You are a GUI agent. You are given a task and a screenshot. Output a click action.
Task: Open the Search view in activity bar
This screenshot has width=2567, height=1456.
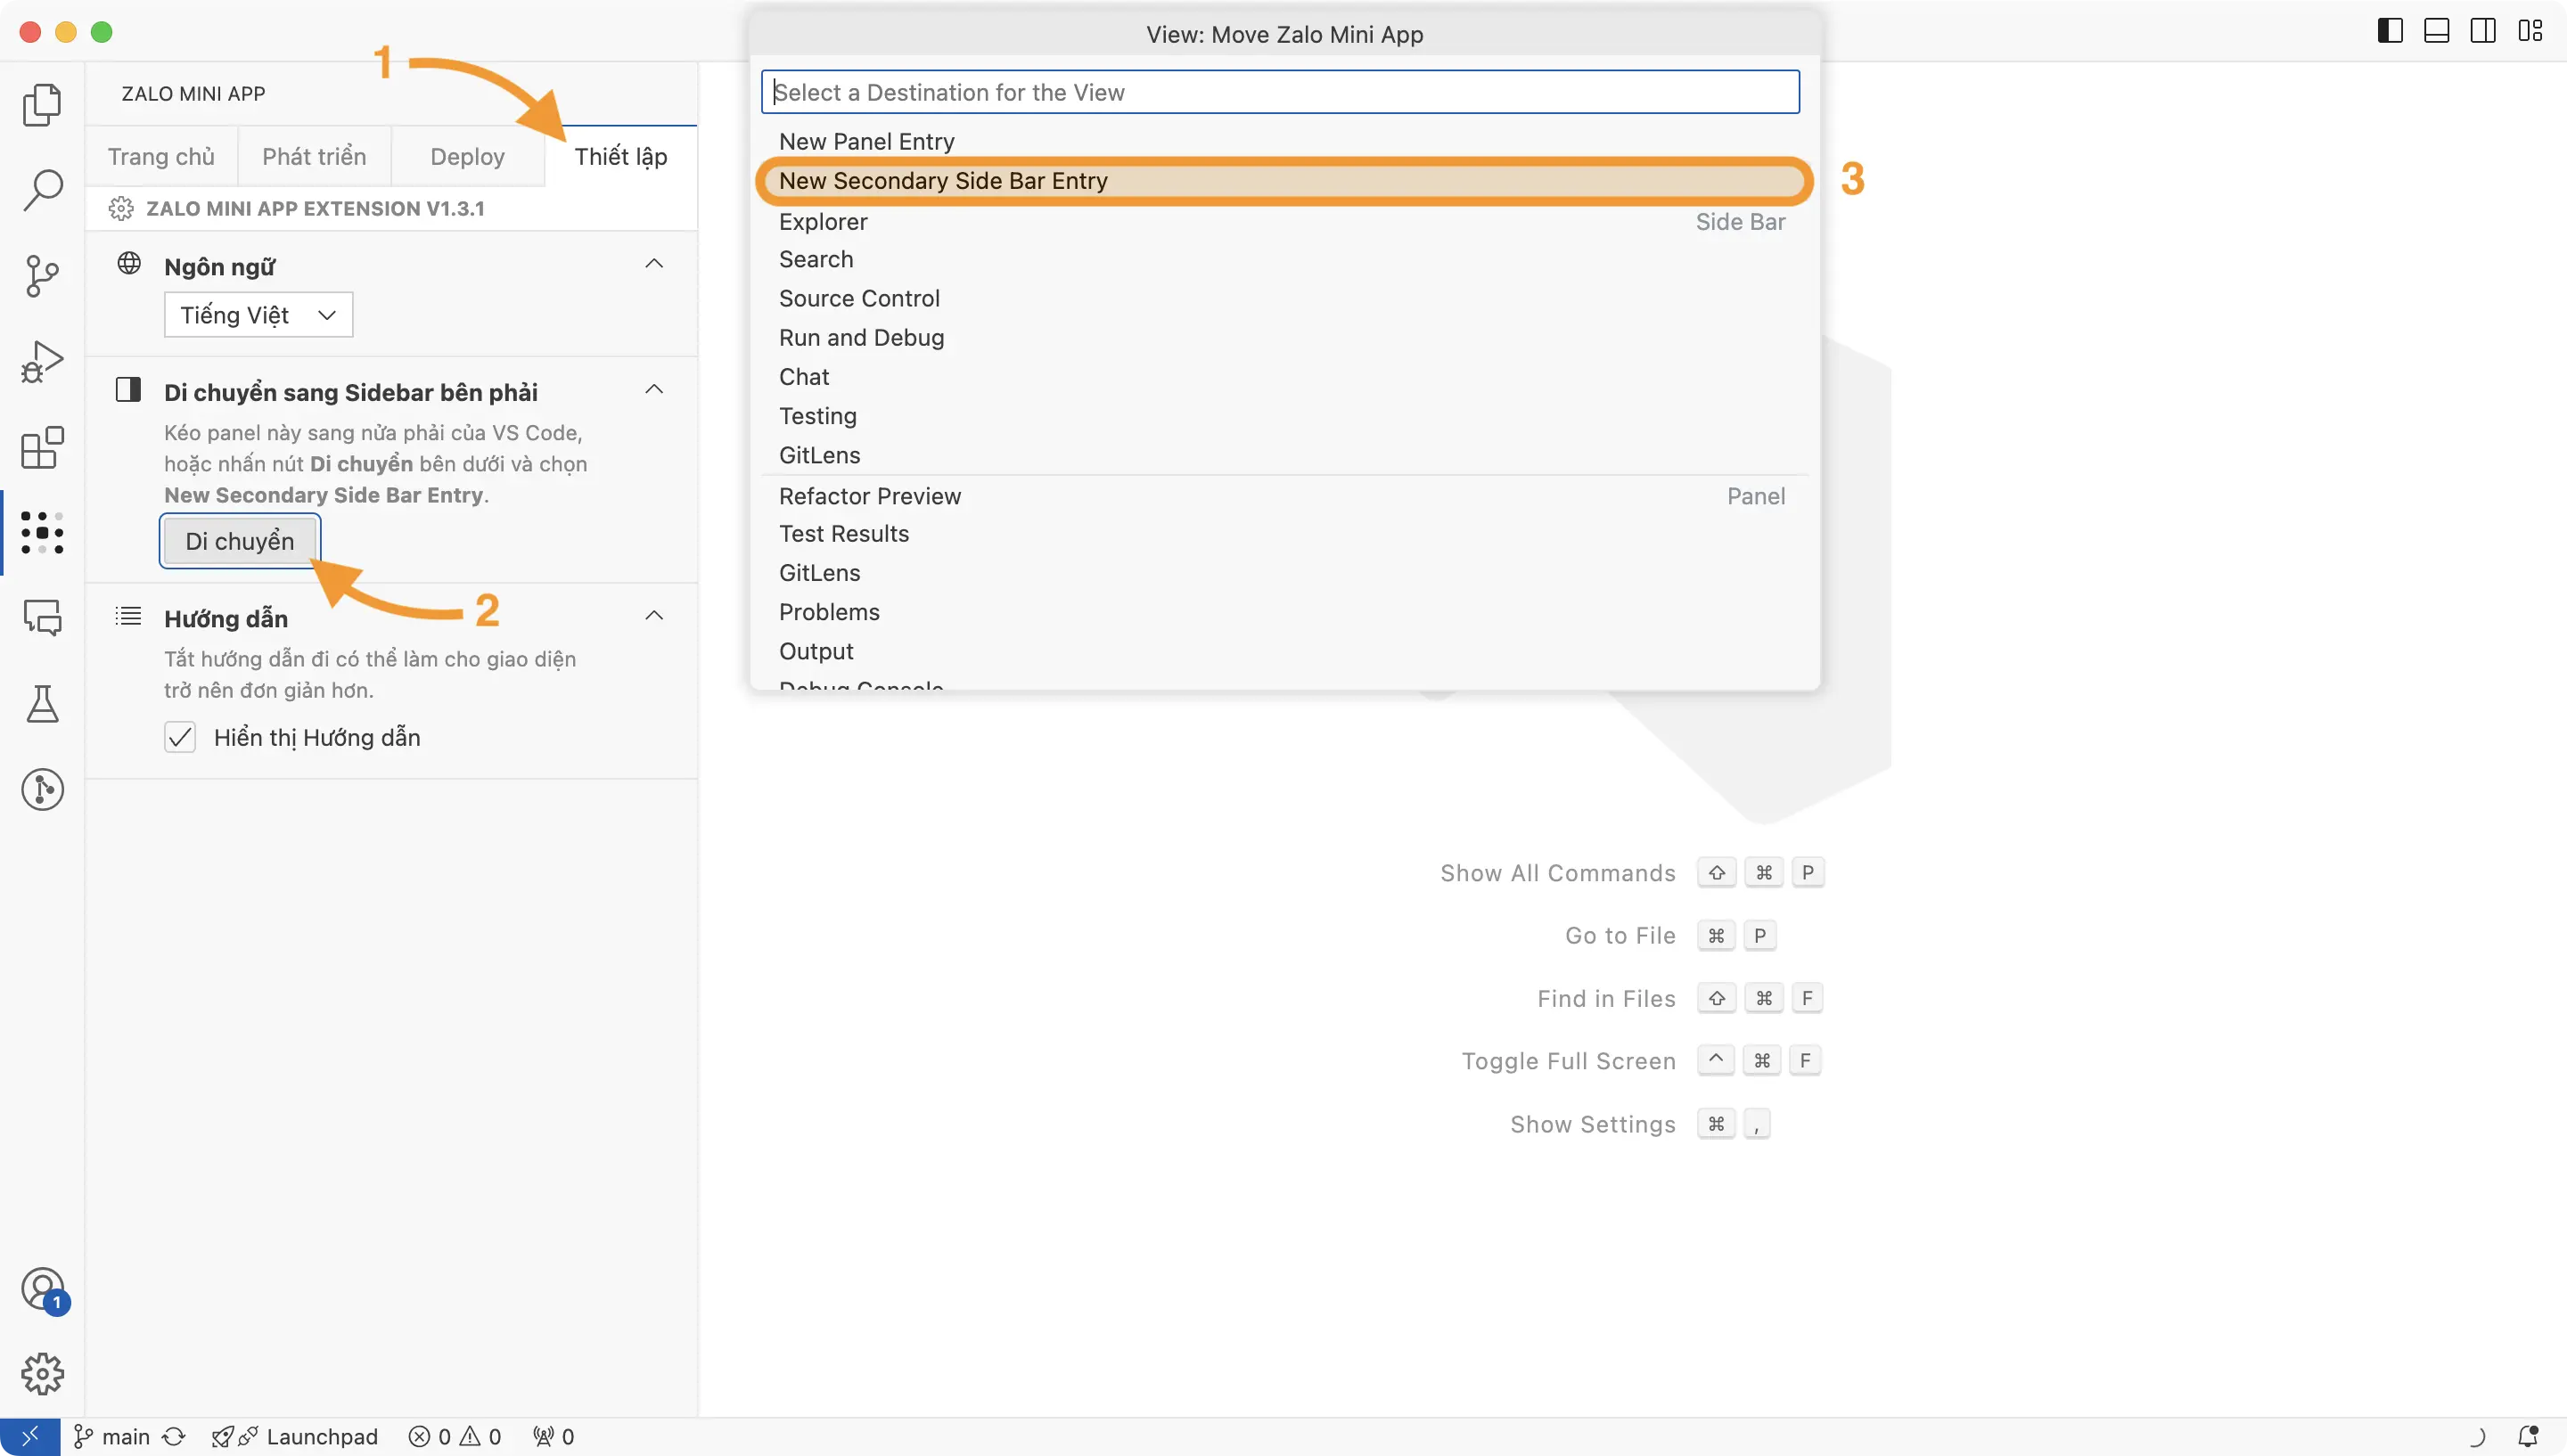click(x=42, y=189)
